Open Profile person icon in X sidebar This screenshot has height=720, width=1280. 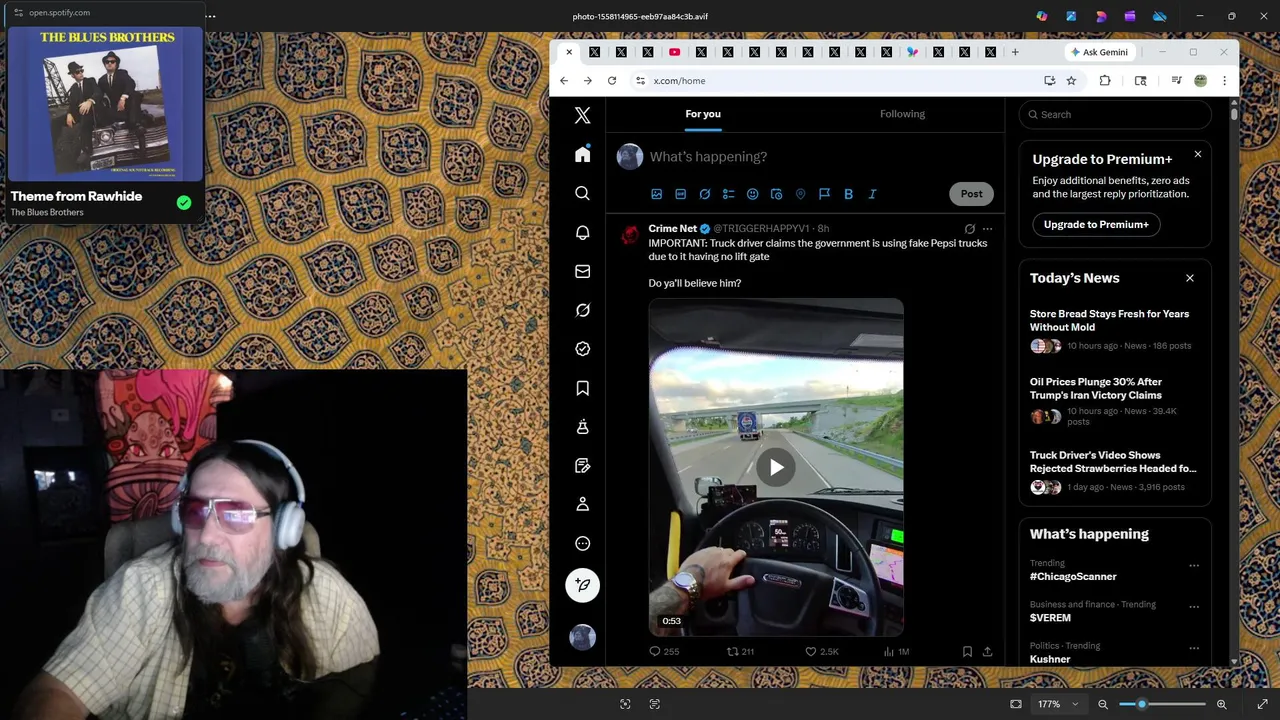[x=582, y=505]
